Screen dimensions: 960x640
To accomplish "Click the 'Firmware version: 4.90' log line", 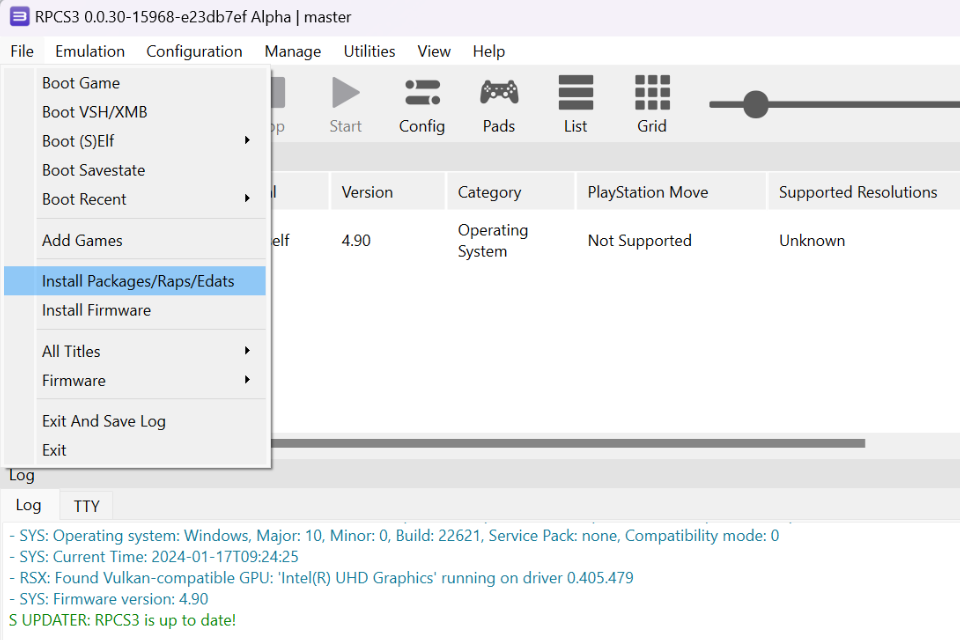I will [x=109, y=599].
